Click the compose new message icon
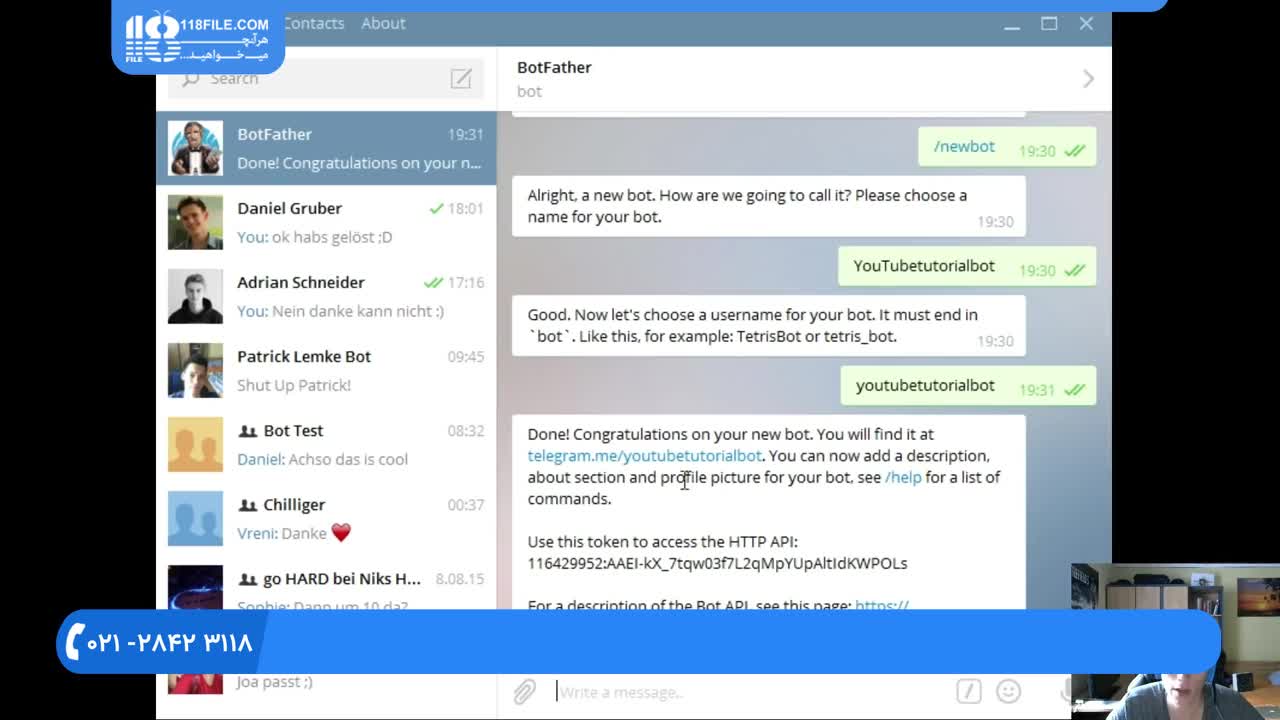Image resolution: width=1280 pixels, height=720 pixels. point(461,79)
